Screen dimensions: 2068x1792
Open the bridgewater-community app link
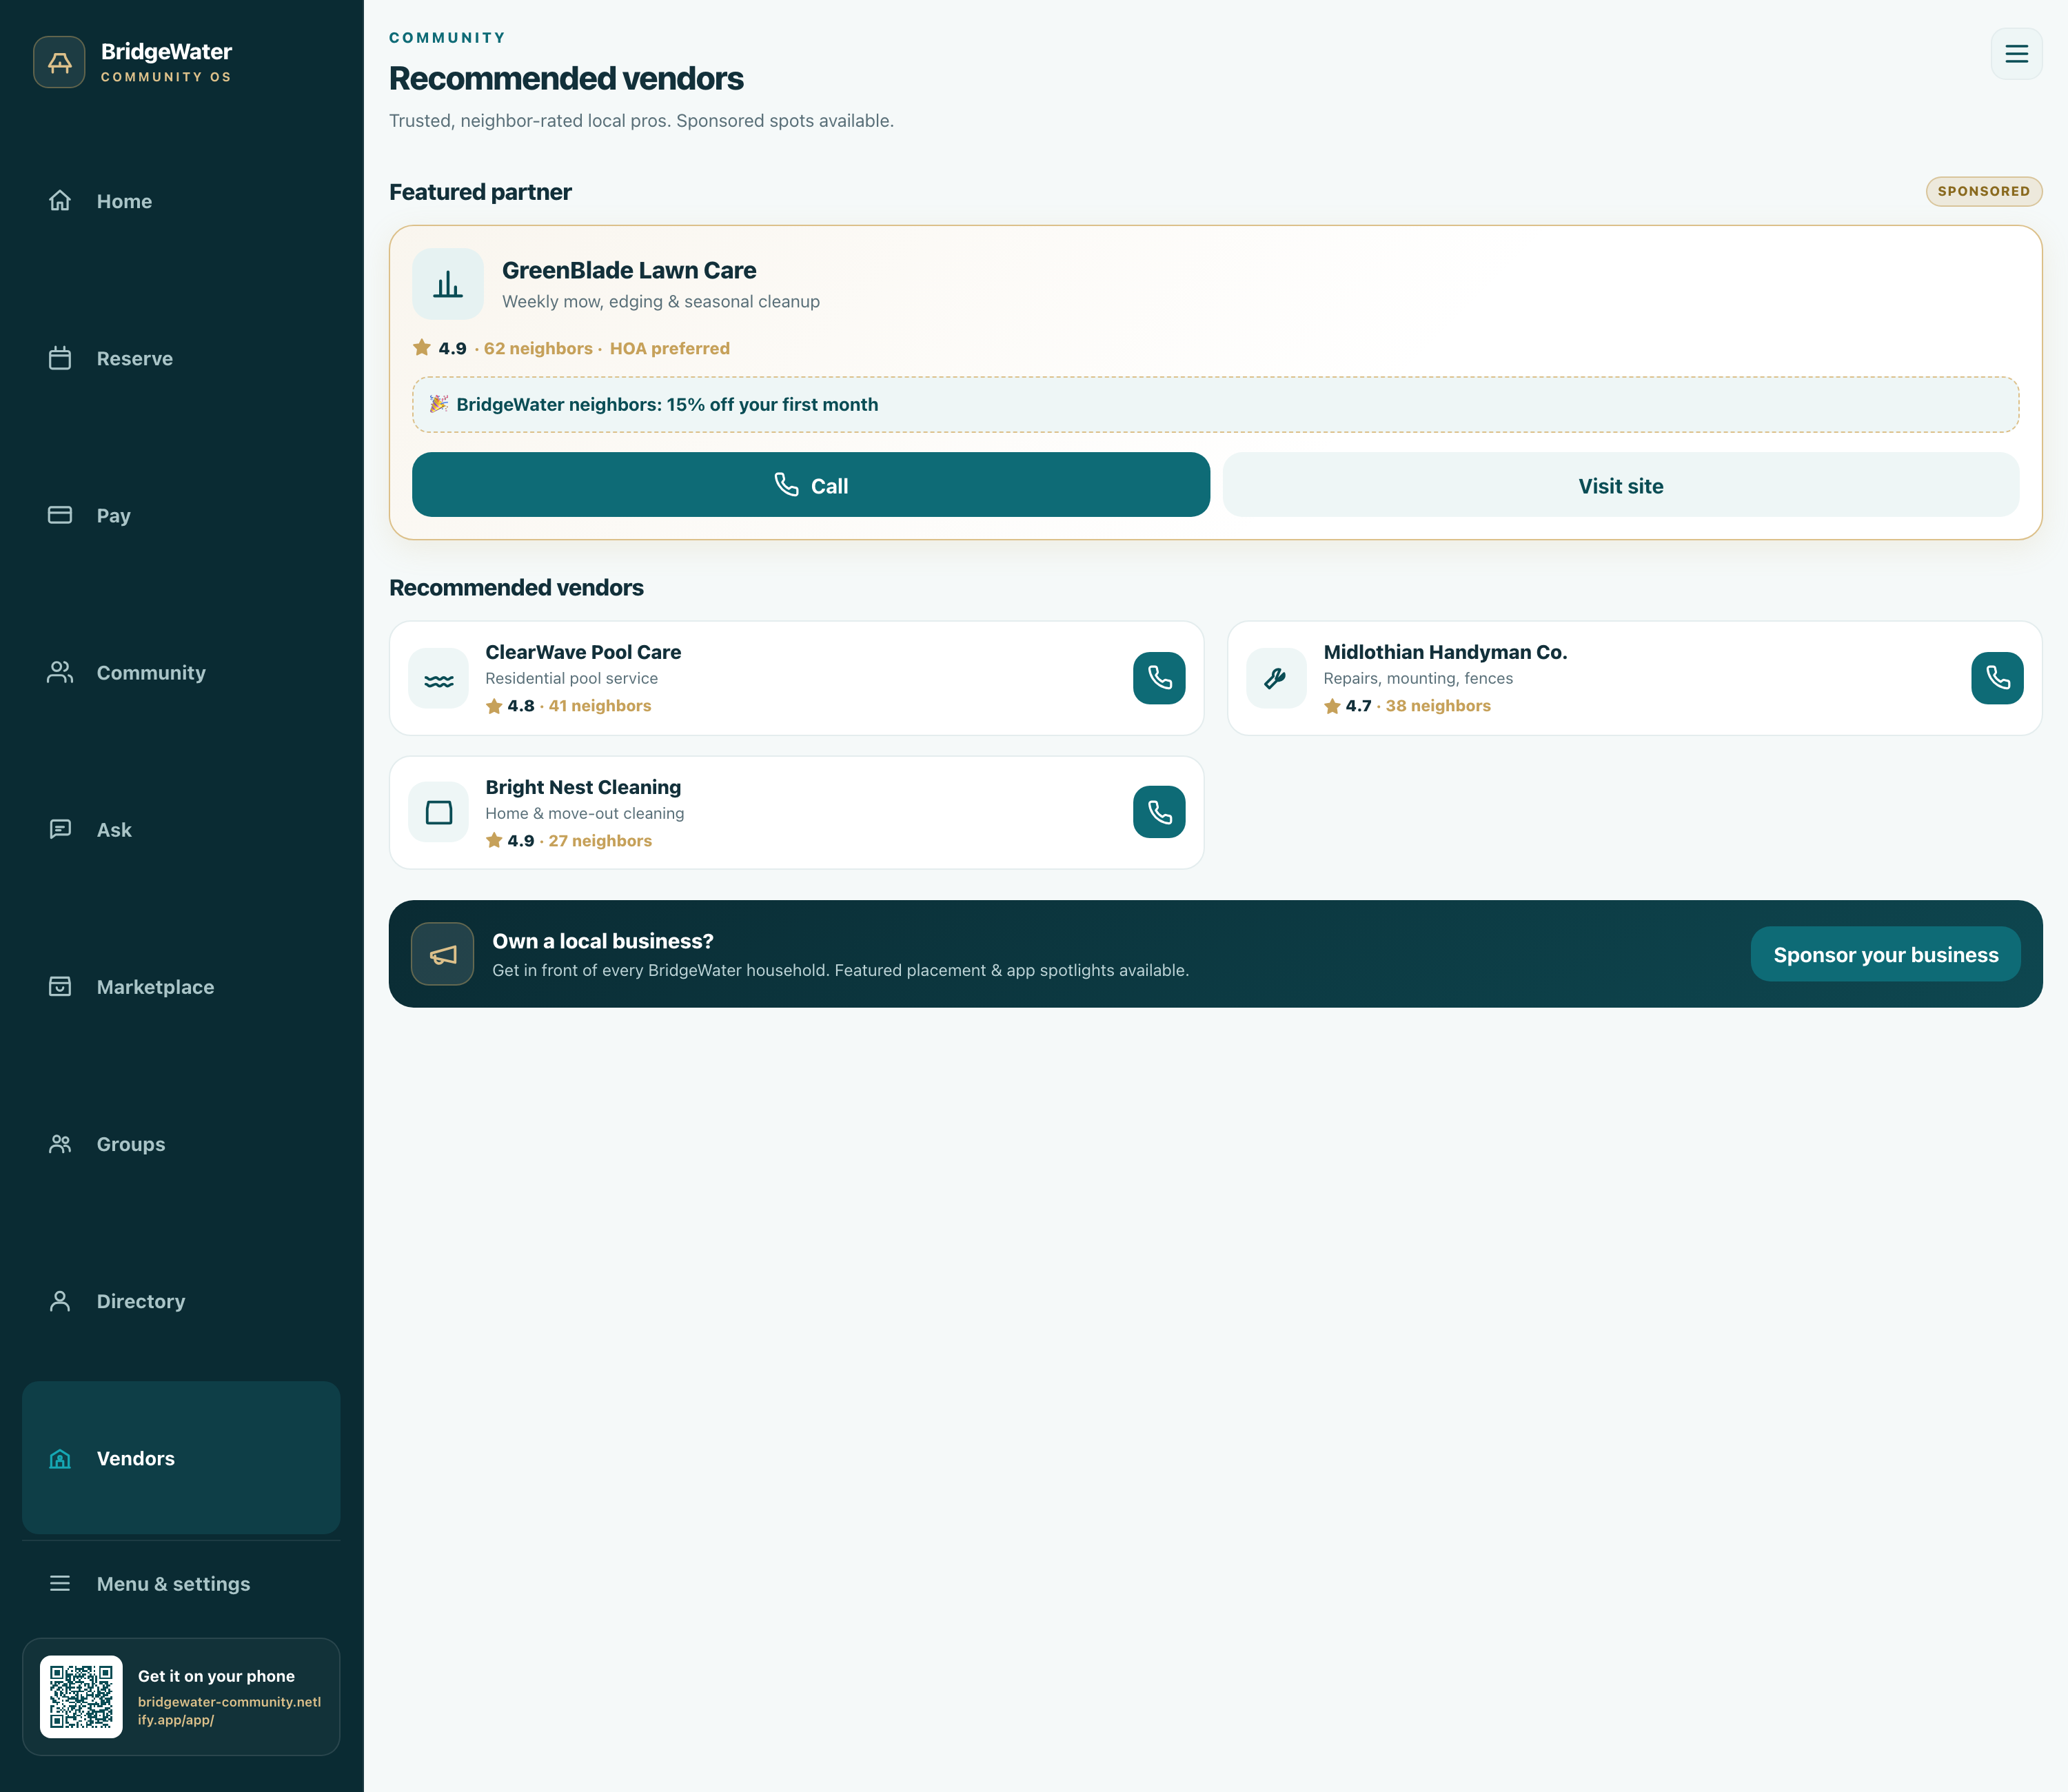(229, 1710)
